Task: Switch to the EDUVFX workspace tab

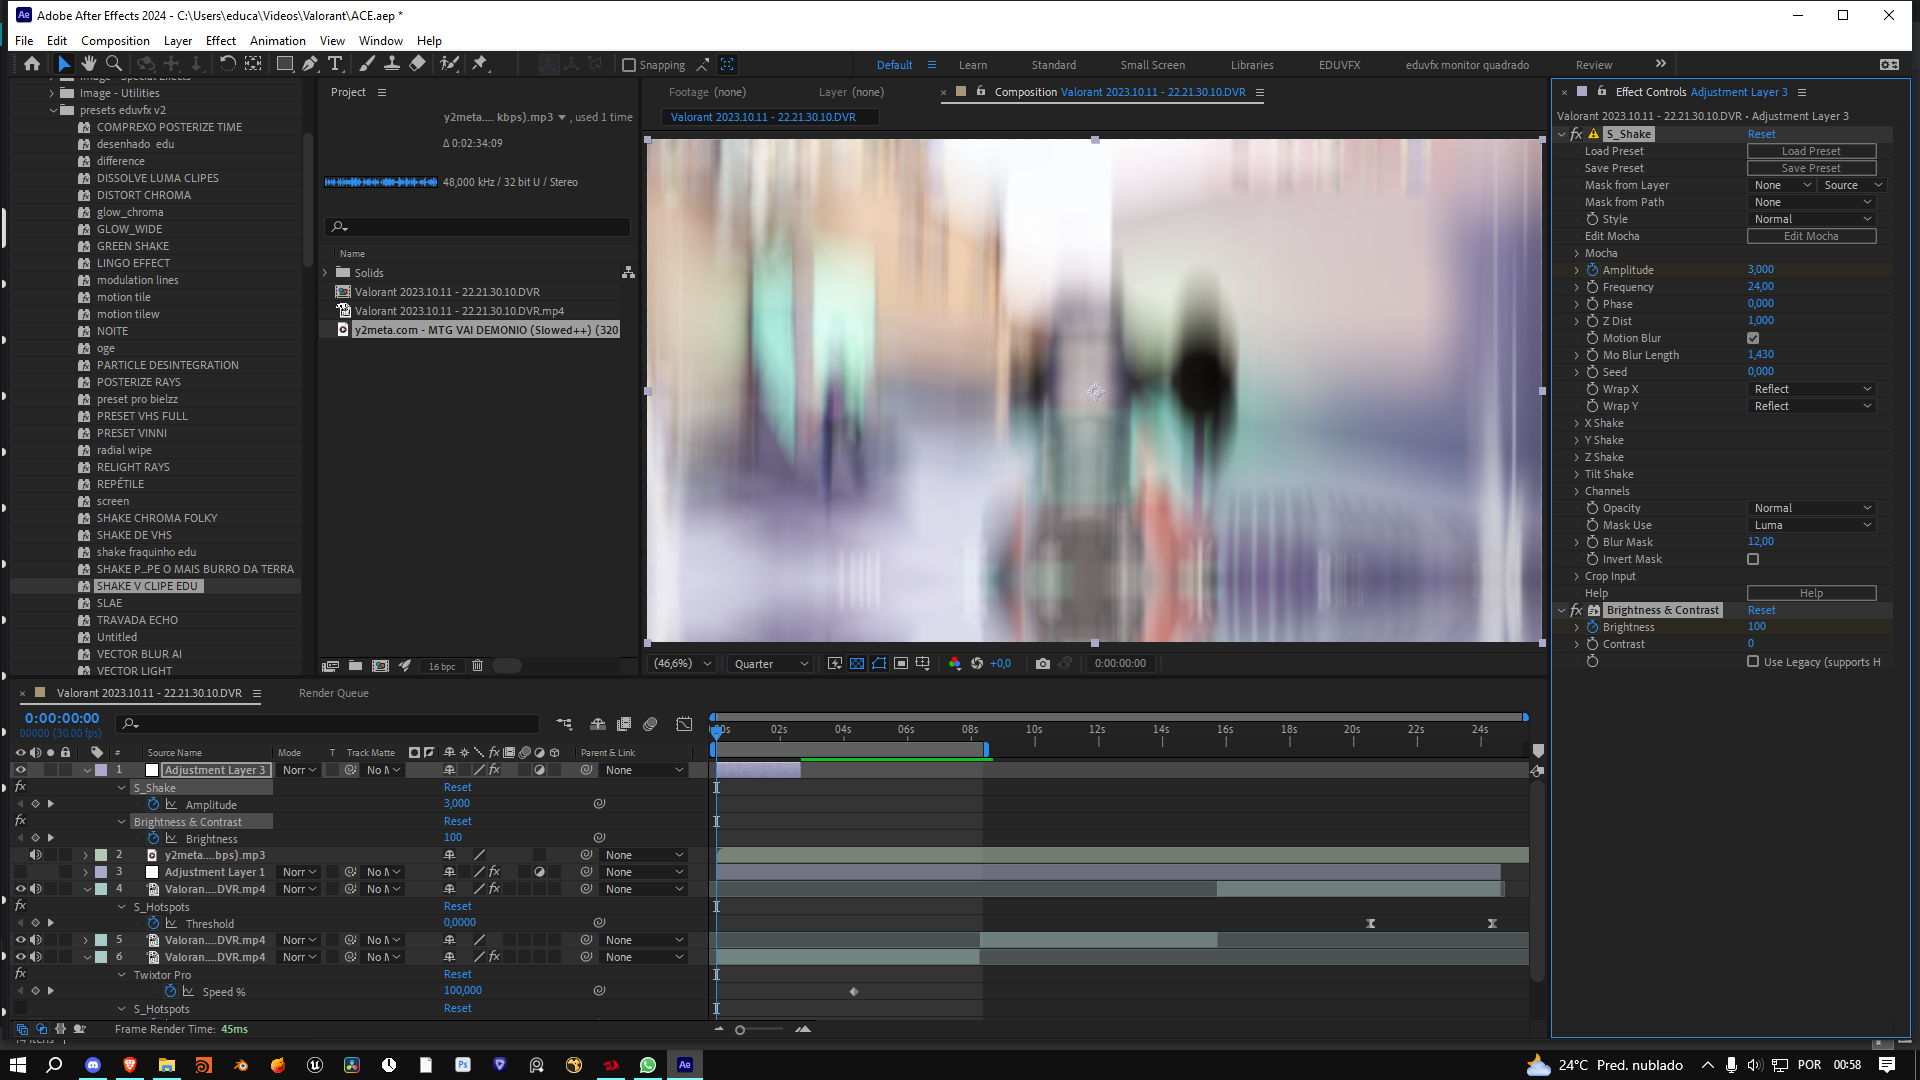Action: click(1338, 64)
